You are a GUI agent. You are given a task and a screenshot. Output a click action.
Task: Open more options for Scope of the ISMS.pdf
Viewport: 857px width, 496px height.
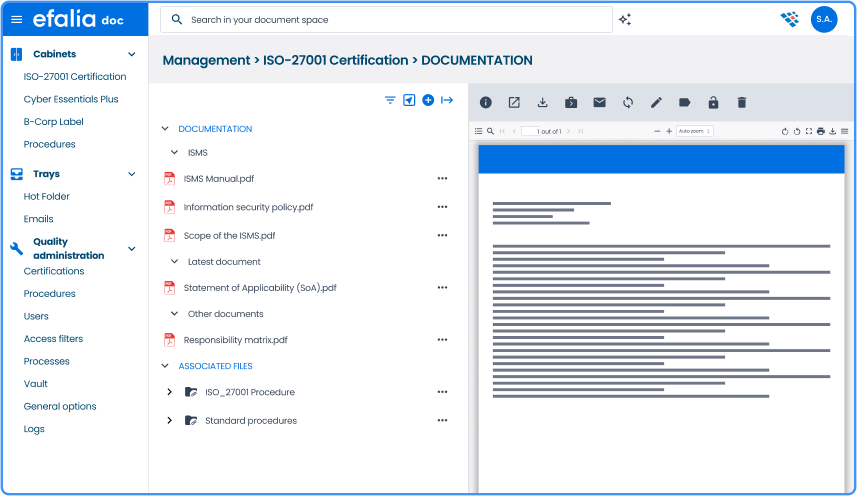[442, 235]
